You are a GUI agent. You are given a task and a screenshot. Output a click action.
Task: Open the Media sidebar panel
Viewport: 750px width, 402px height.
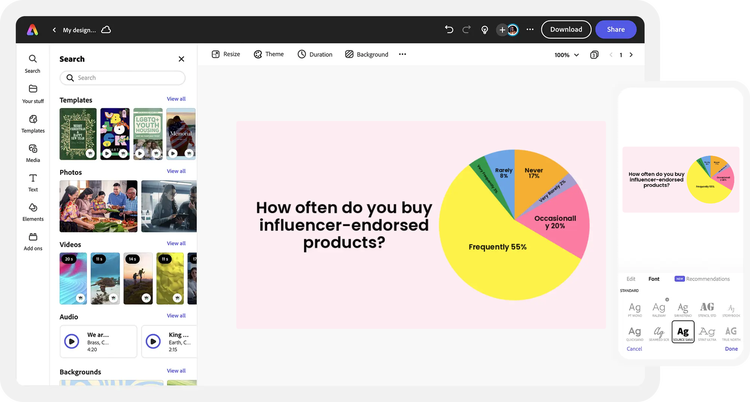coord(33,152)
